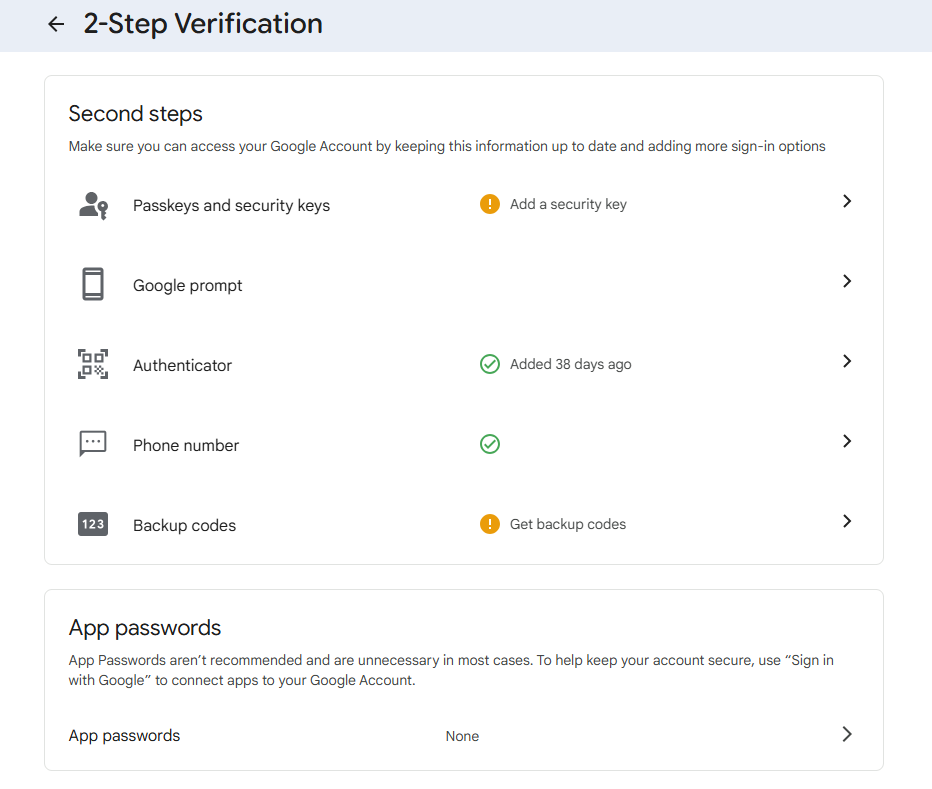This screenshot has width=932, height=789.
Task: Open the Phone number row chevron
Action: 847,441
